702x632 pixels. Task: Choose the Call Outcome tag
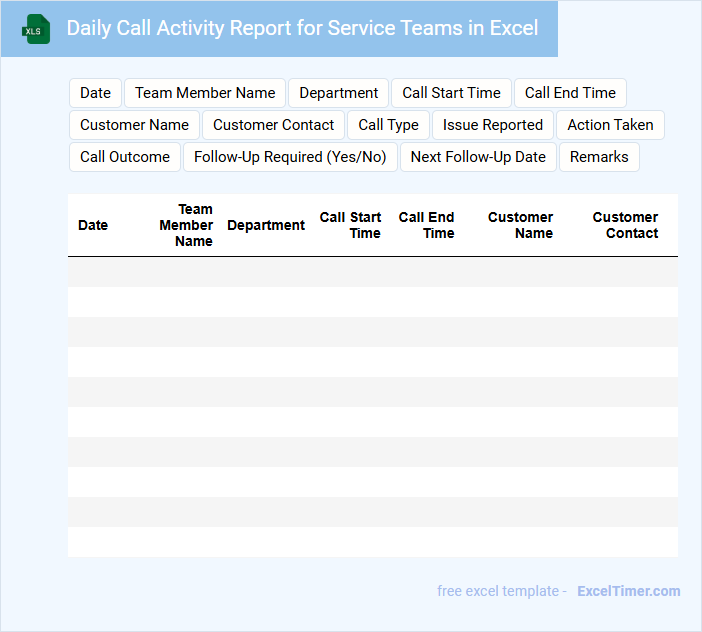(x=125, y=157)
